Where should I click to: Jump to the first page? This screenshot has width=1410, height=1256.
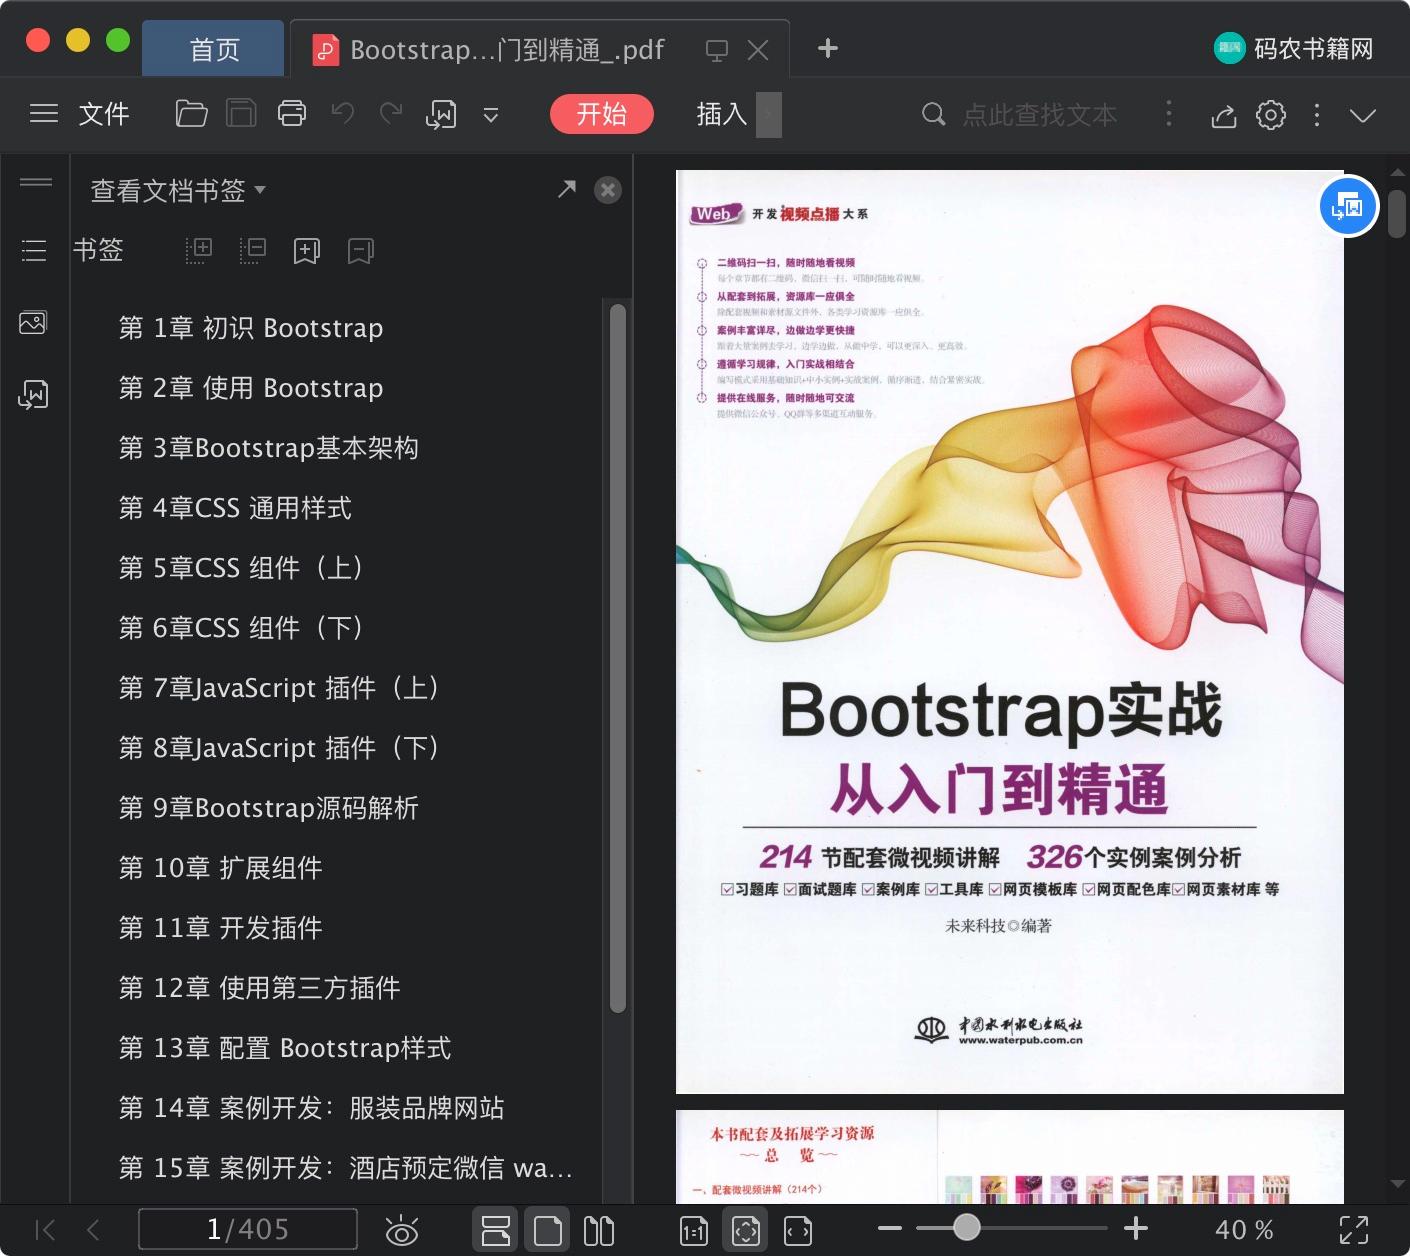pos(45,1230)
